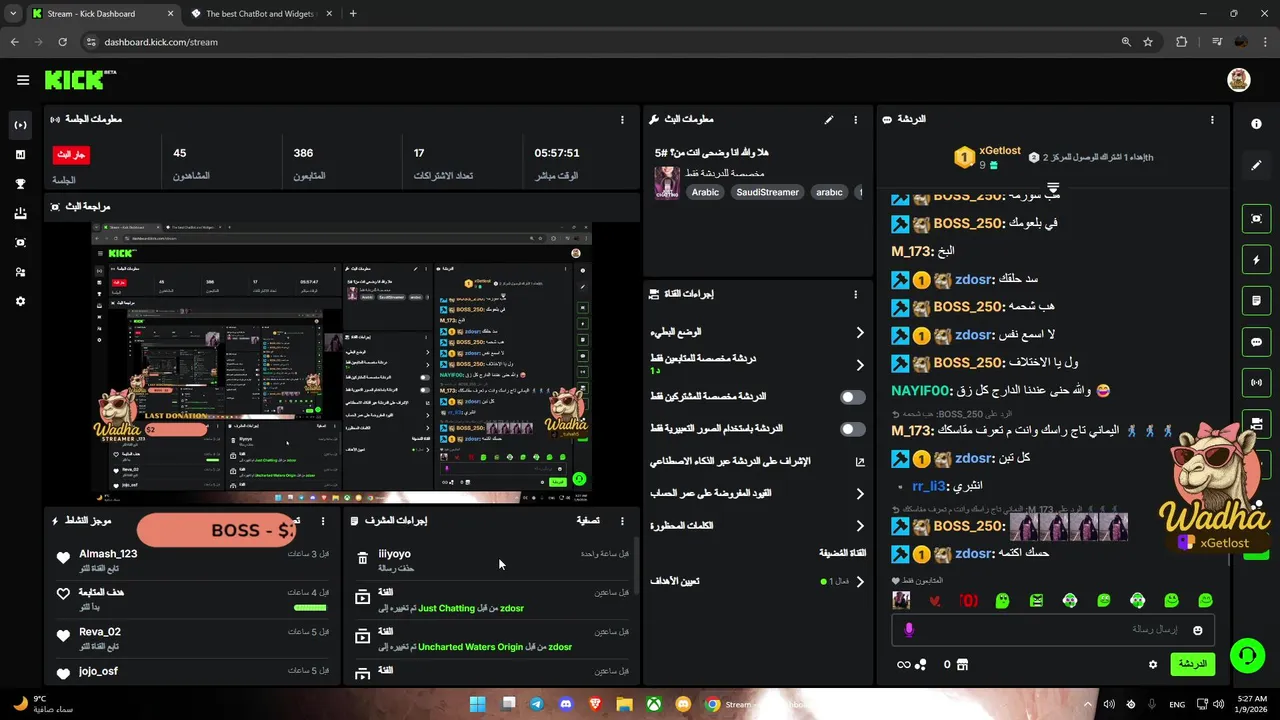The height and width of the screenshot is (720, 1280).
Task: Click rr_li3 username in chat
Action: click(929, 486)
